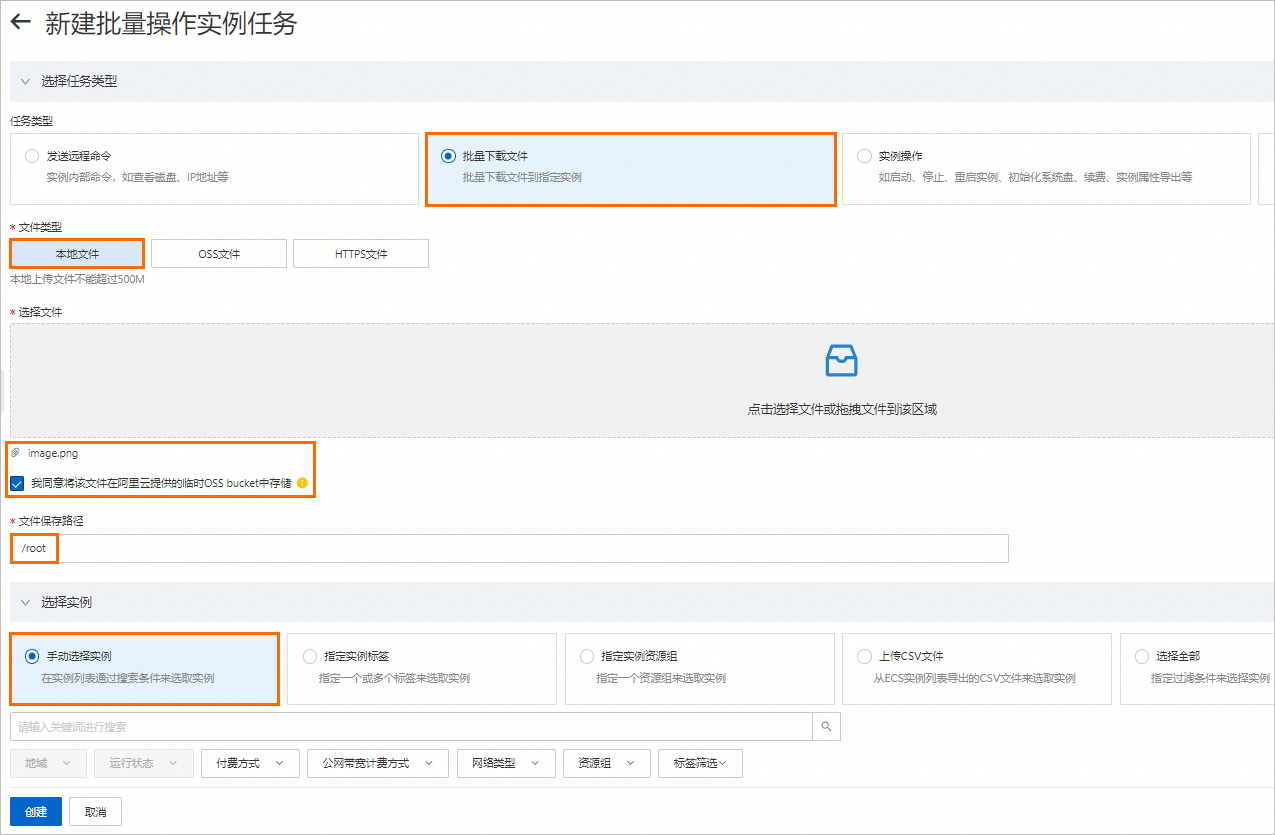Open the 标签筛选 dropdown
The height and width of the screenshot is (835, 1275).
700,763
